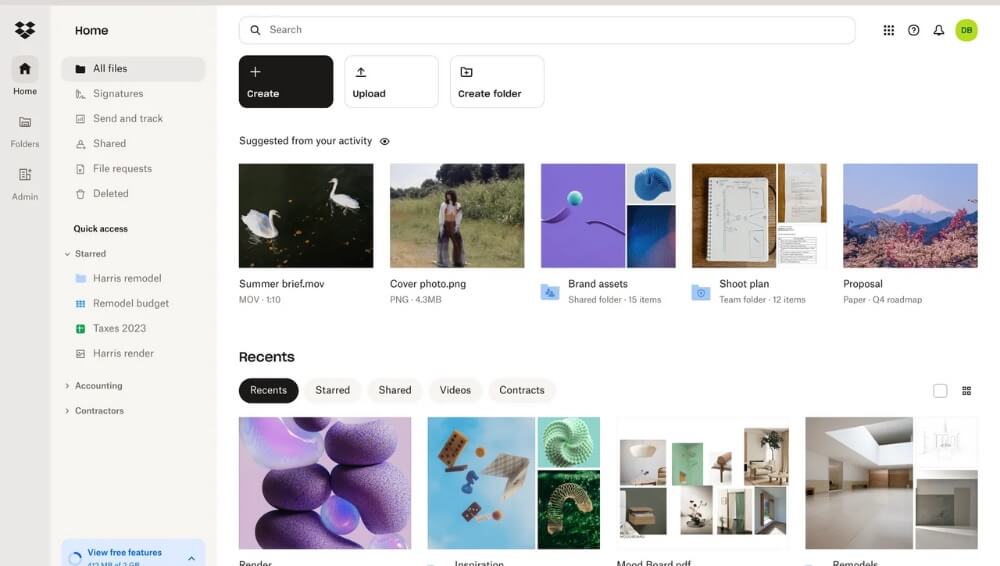The image size is (1000, 566).
Task: Tick the select-all checkbox in Recents
Action: [940, 391]
